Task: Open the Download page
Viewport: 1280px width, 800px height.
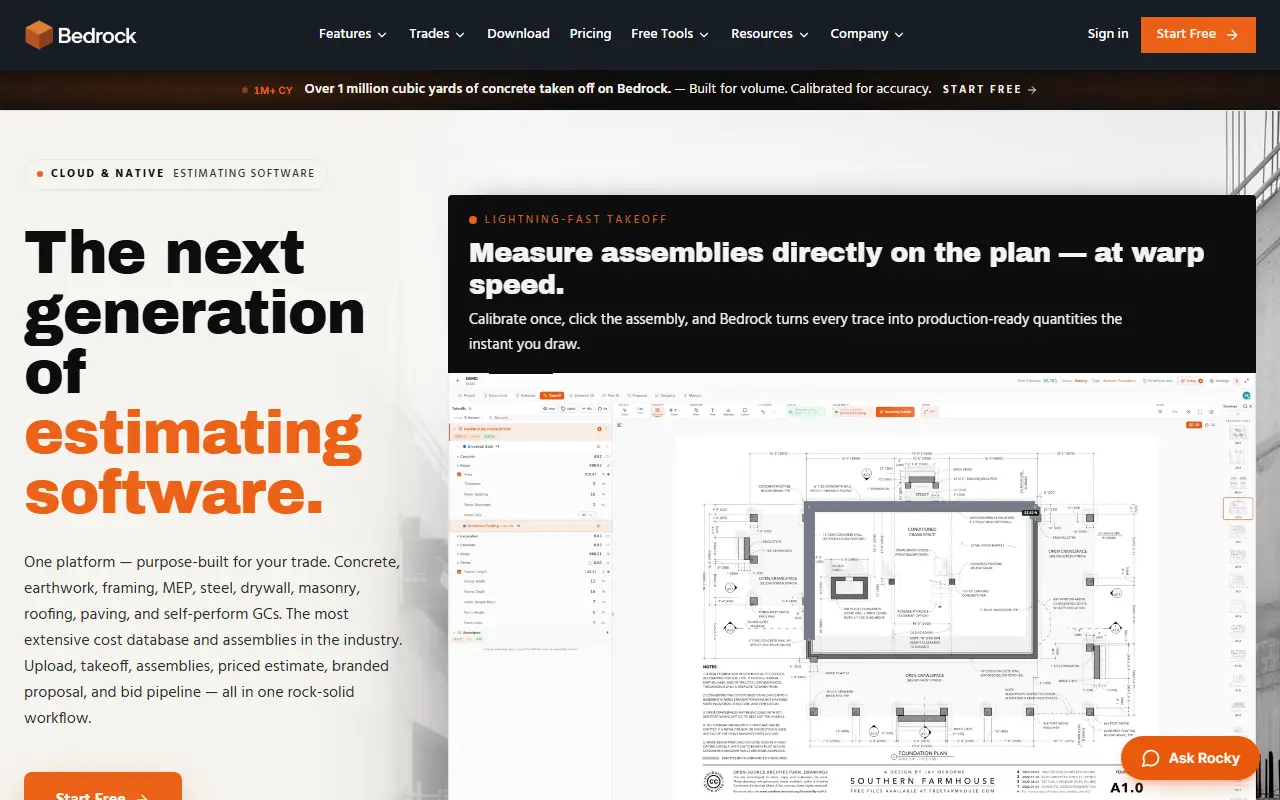Action: 518,34
